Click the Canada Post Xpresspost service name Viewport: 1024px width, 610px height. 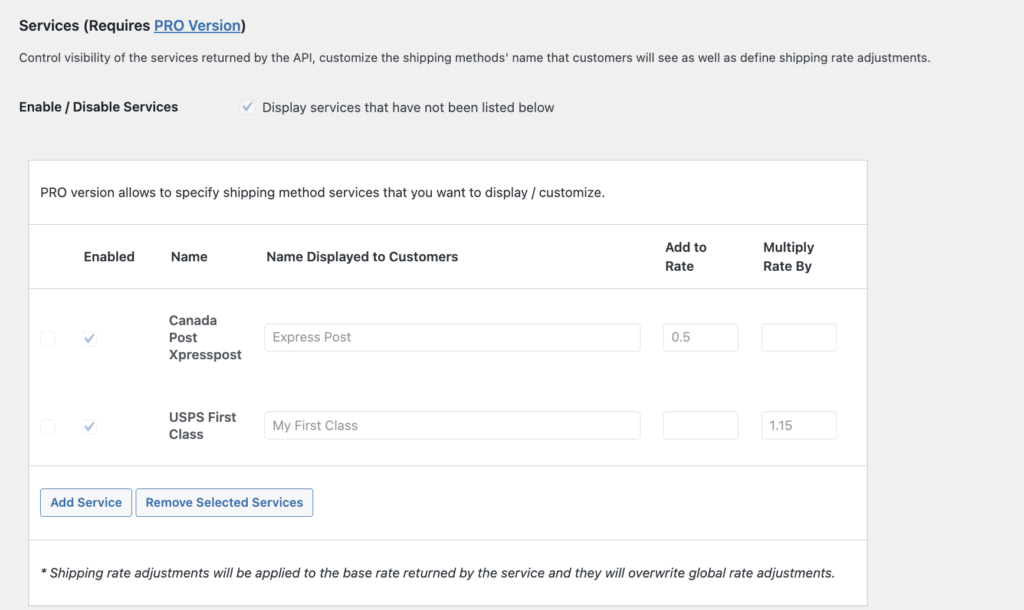[204, 338]
